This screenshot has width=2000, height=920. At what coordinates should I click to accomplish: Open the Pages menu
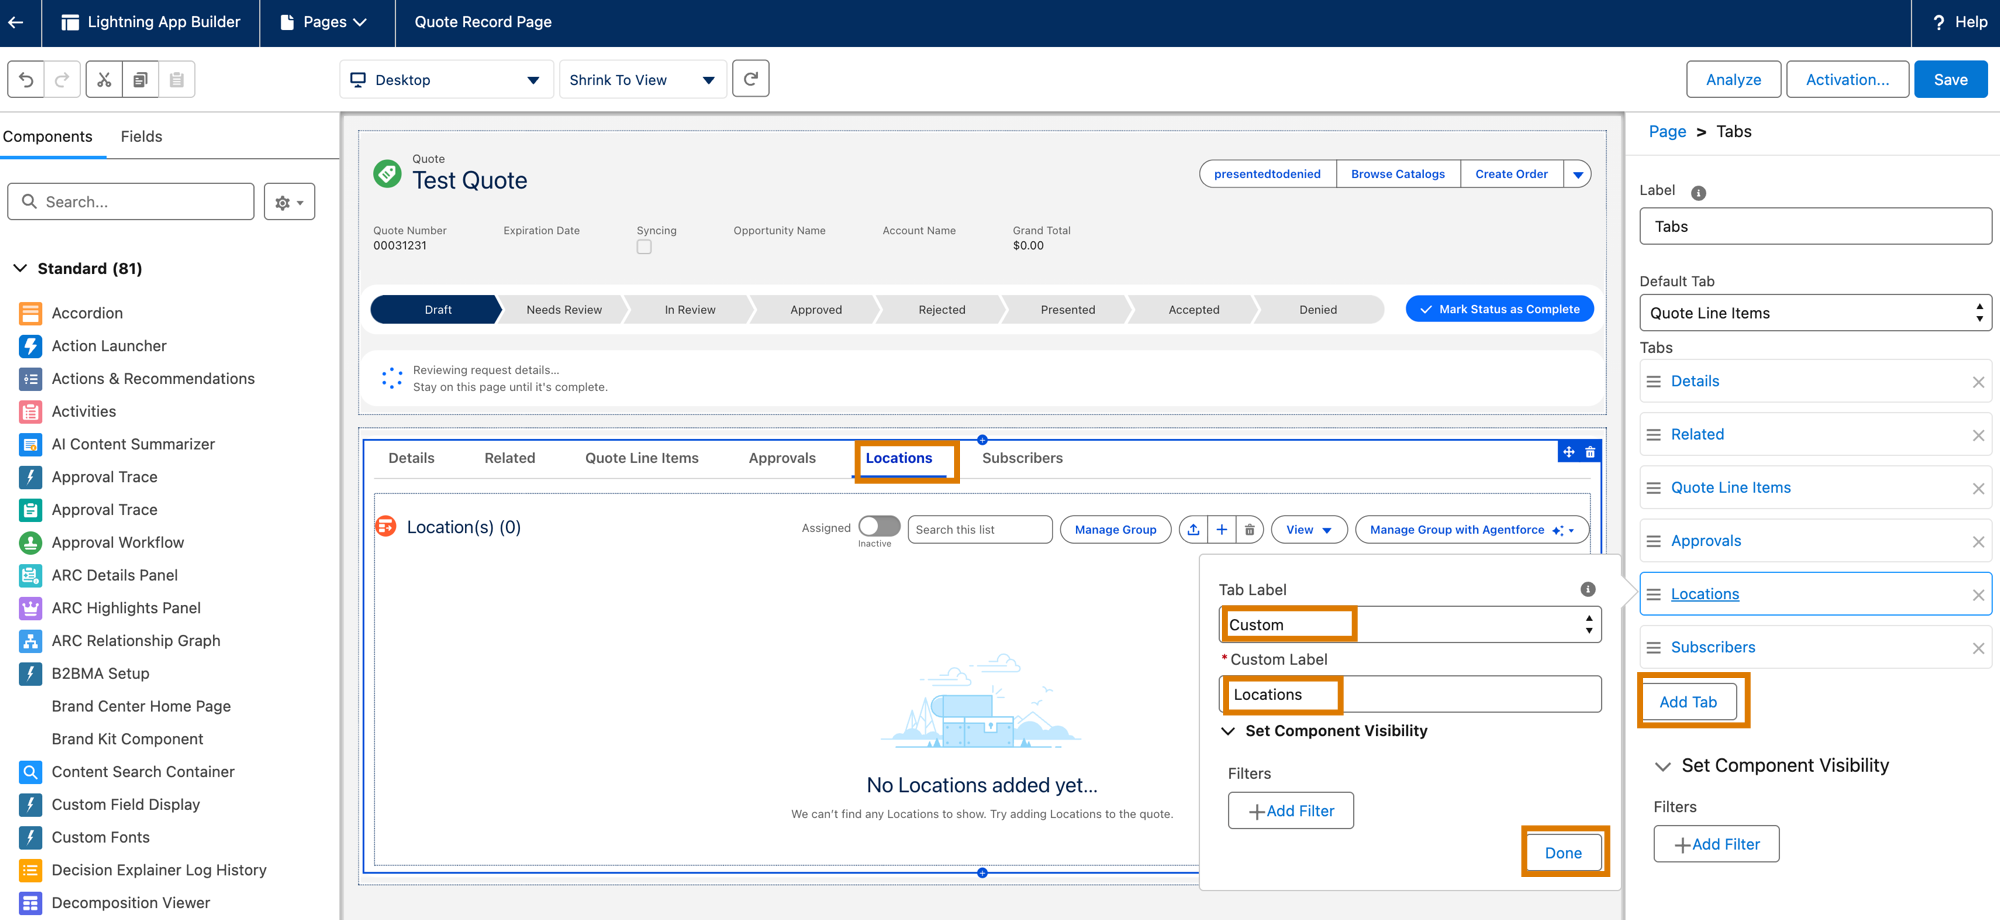coord(324,22)
